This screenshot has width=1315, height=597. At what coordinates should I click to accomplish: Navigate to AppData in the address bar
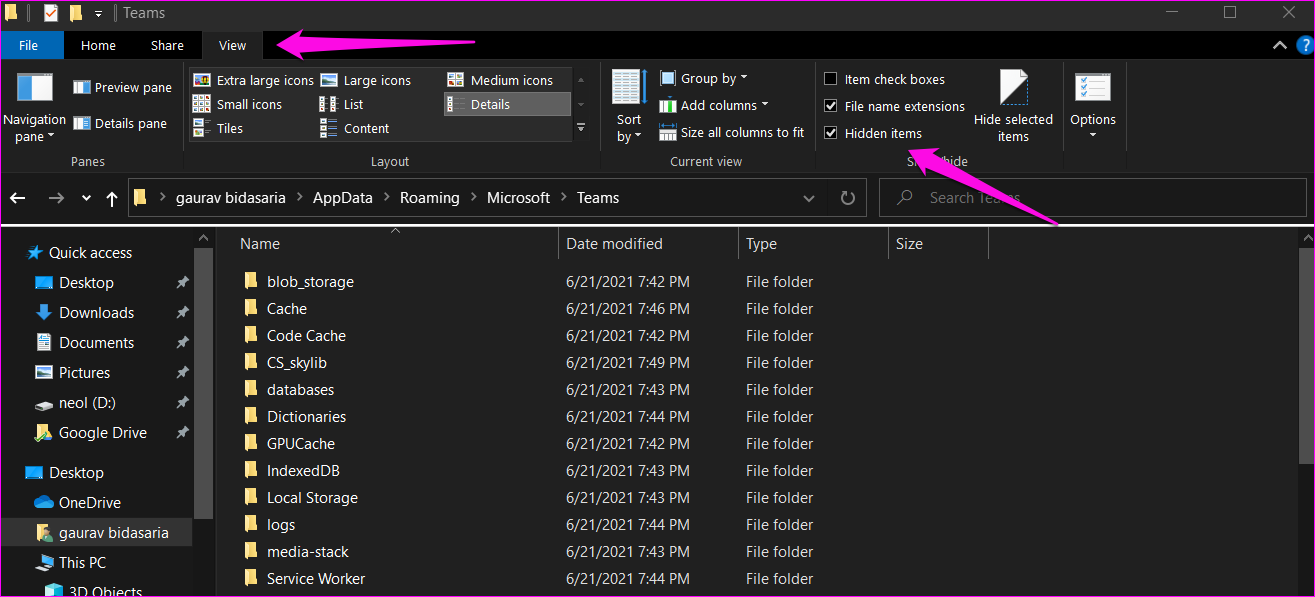[343, 198]
